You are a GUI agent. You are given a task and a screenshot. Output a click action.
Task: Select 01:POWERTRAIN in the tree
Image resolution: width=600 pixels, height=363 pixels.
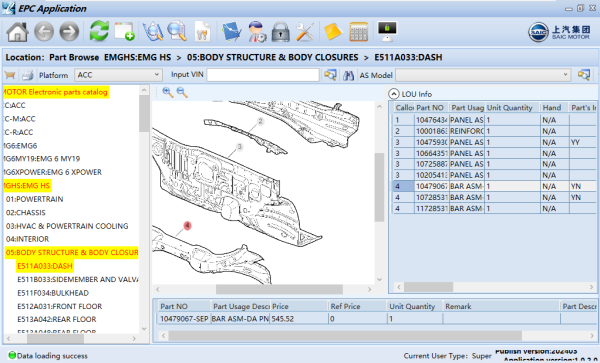[x=34, y=199]
